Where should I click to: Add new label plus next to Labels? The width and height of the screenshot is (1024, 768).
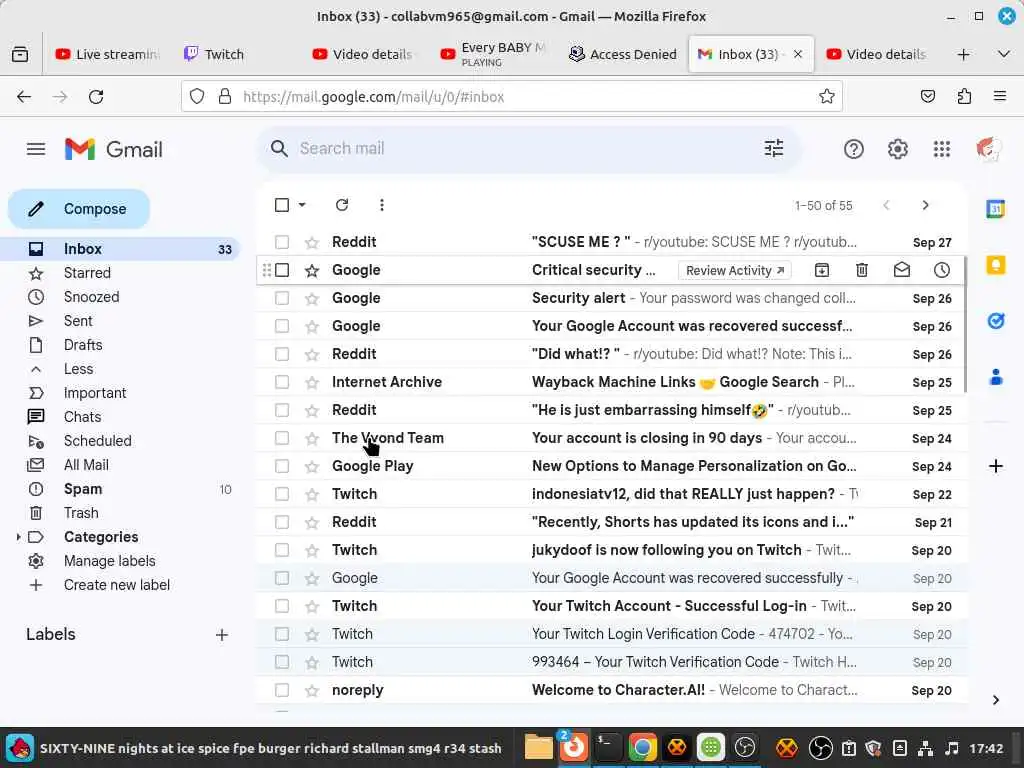[221, 635]
